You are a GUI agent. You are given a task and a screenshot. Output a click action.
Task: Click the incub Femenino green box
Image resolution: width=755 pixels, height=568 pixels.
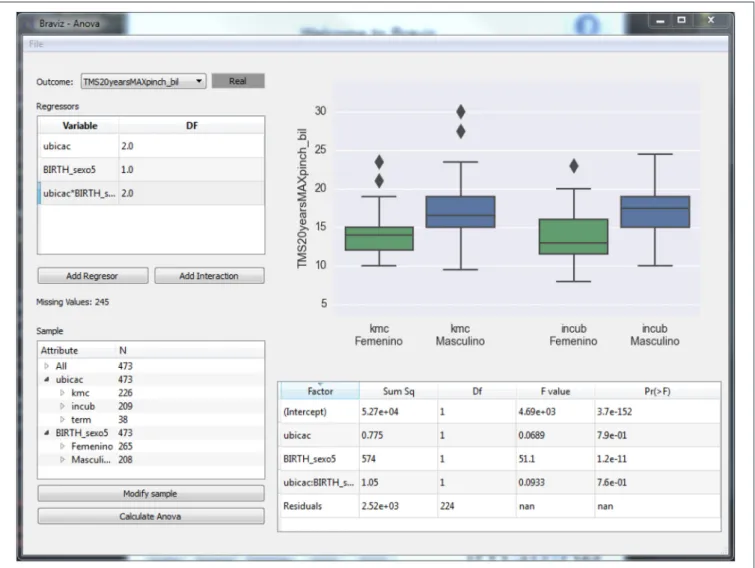pyautogui.click(x=573, y=236)
